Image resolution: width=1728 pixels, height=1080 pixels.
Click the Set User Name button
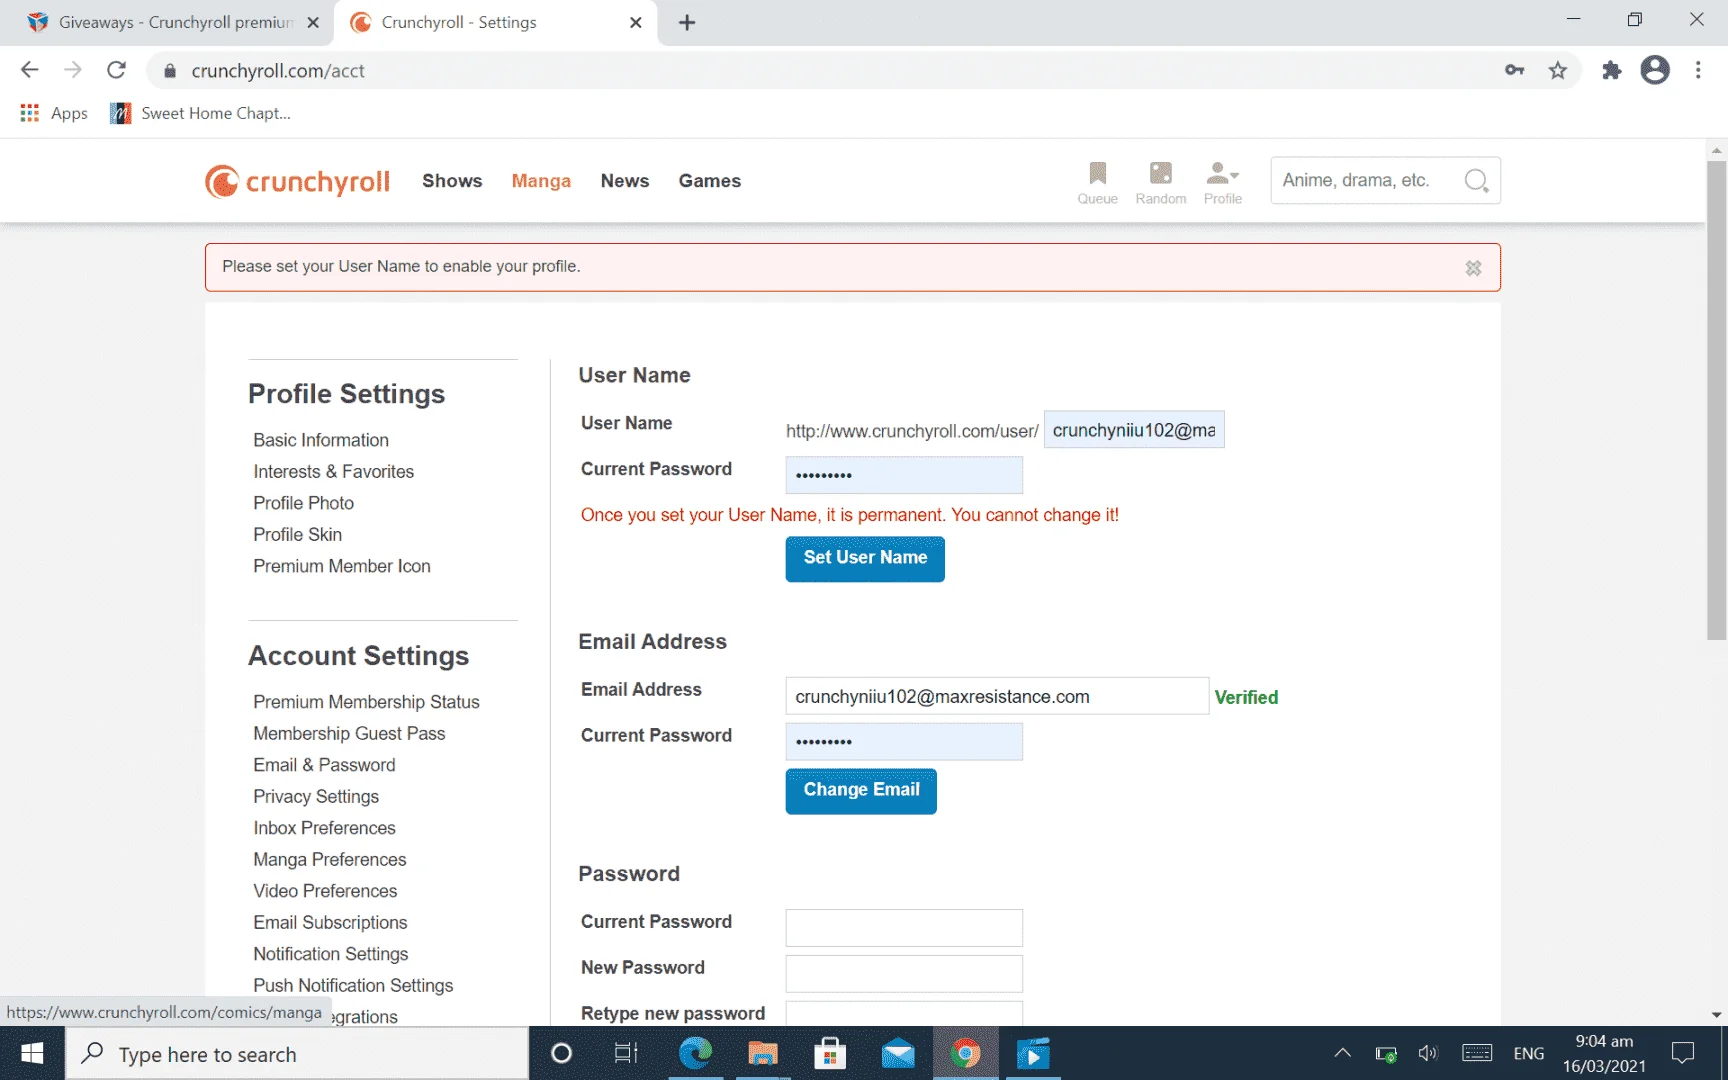click(x=865, y=558)
